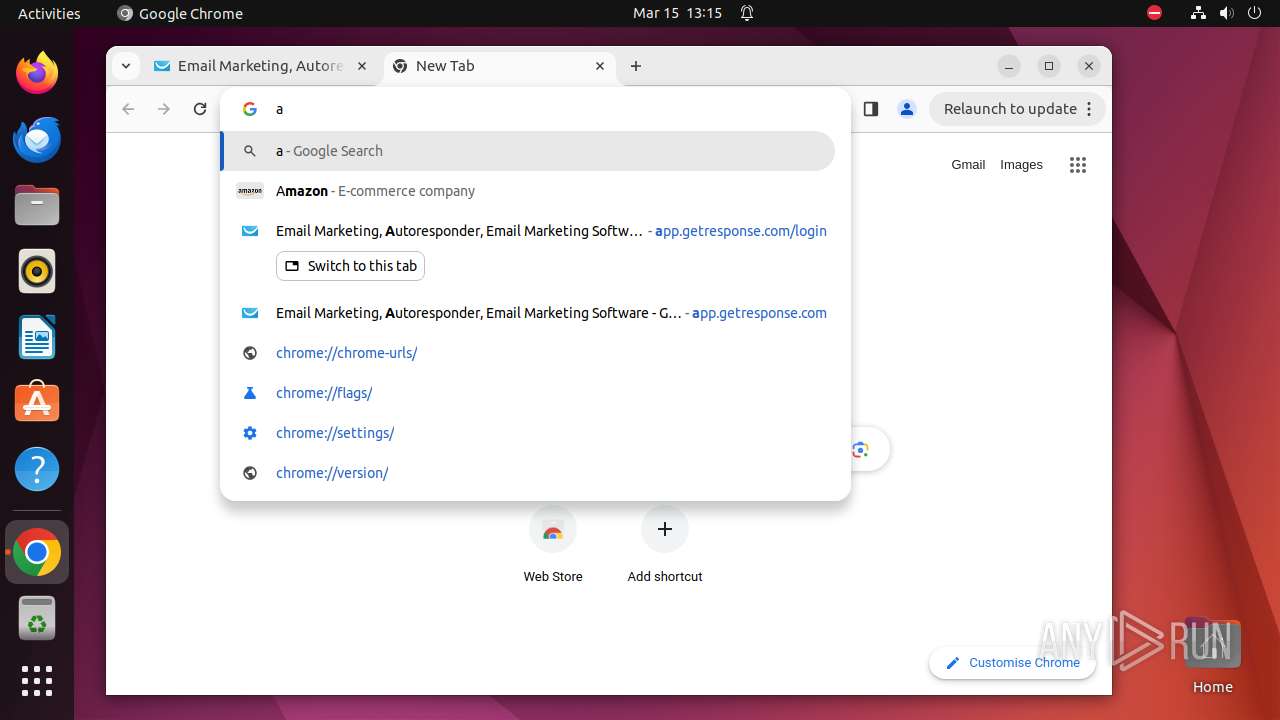The height and width of the screenshot is (720, 1280).
Task: Open the power system menu icon
Action: coord(1256,13)
